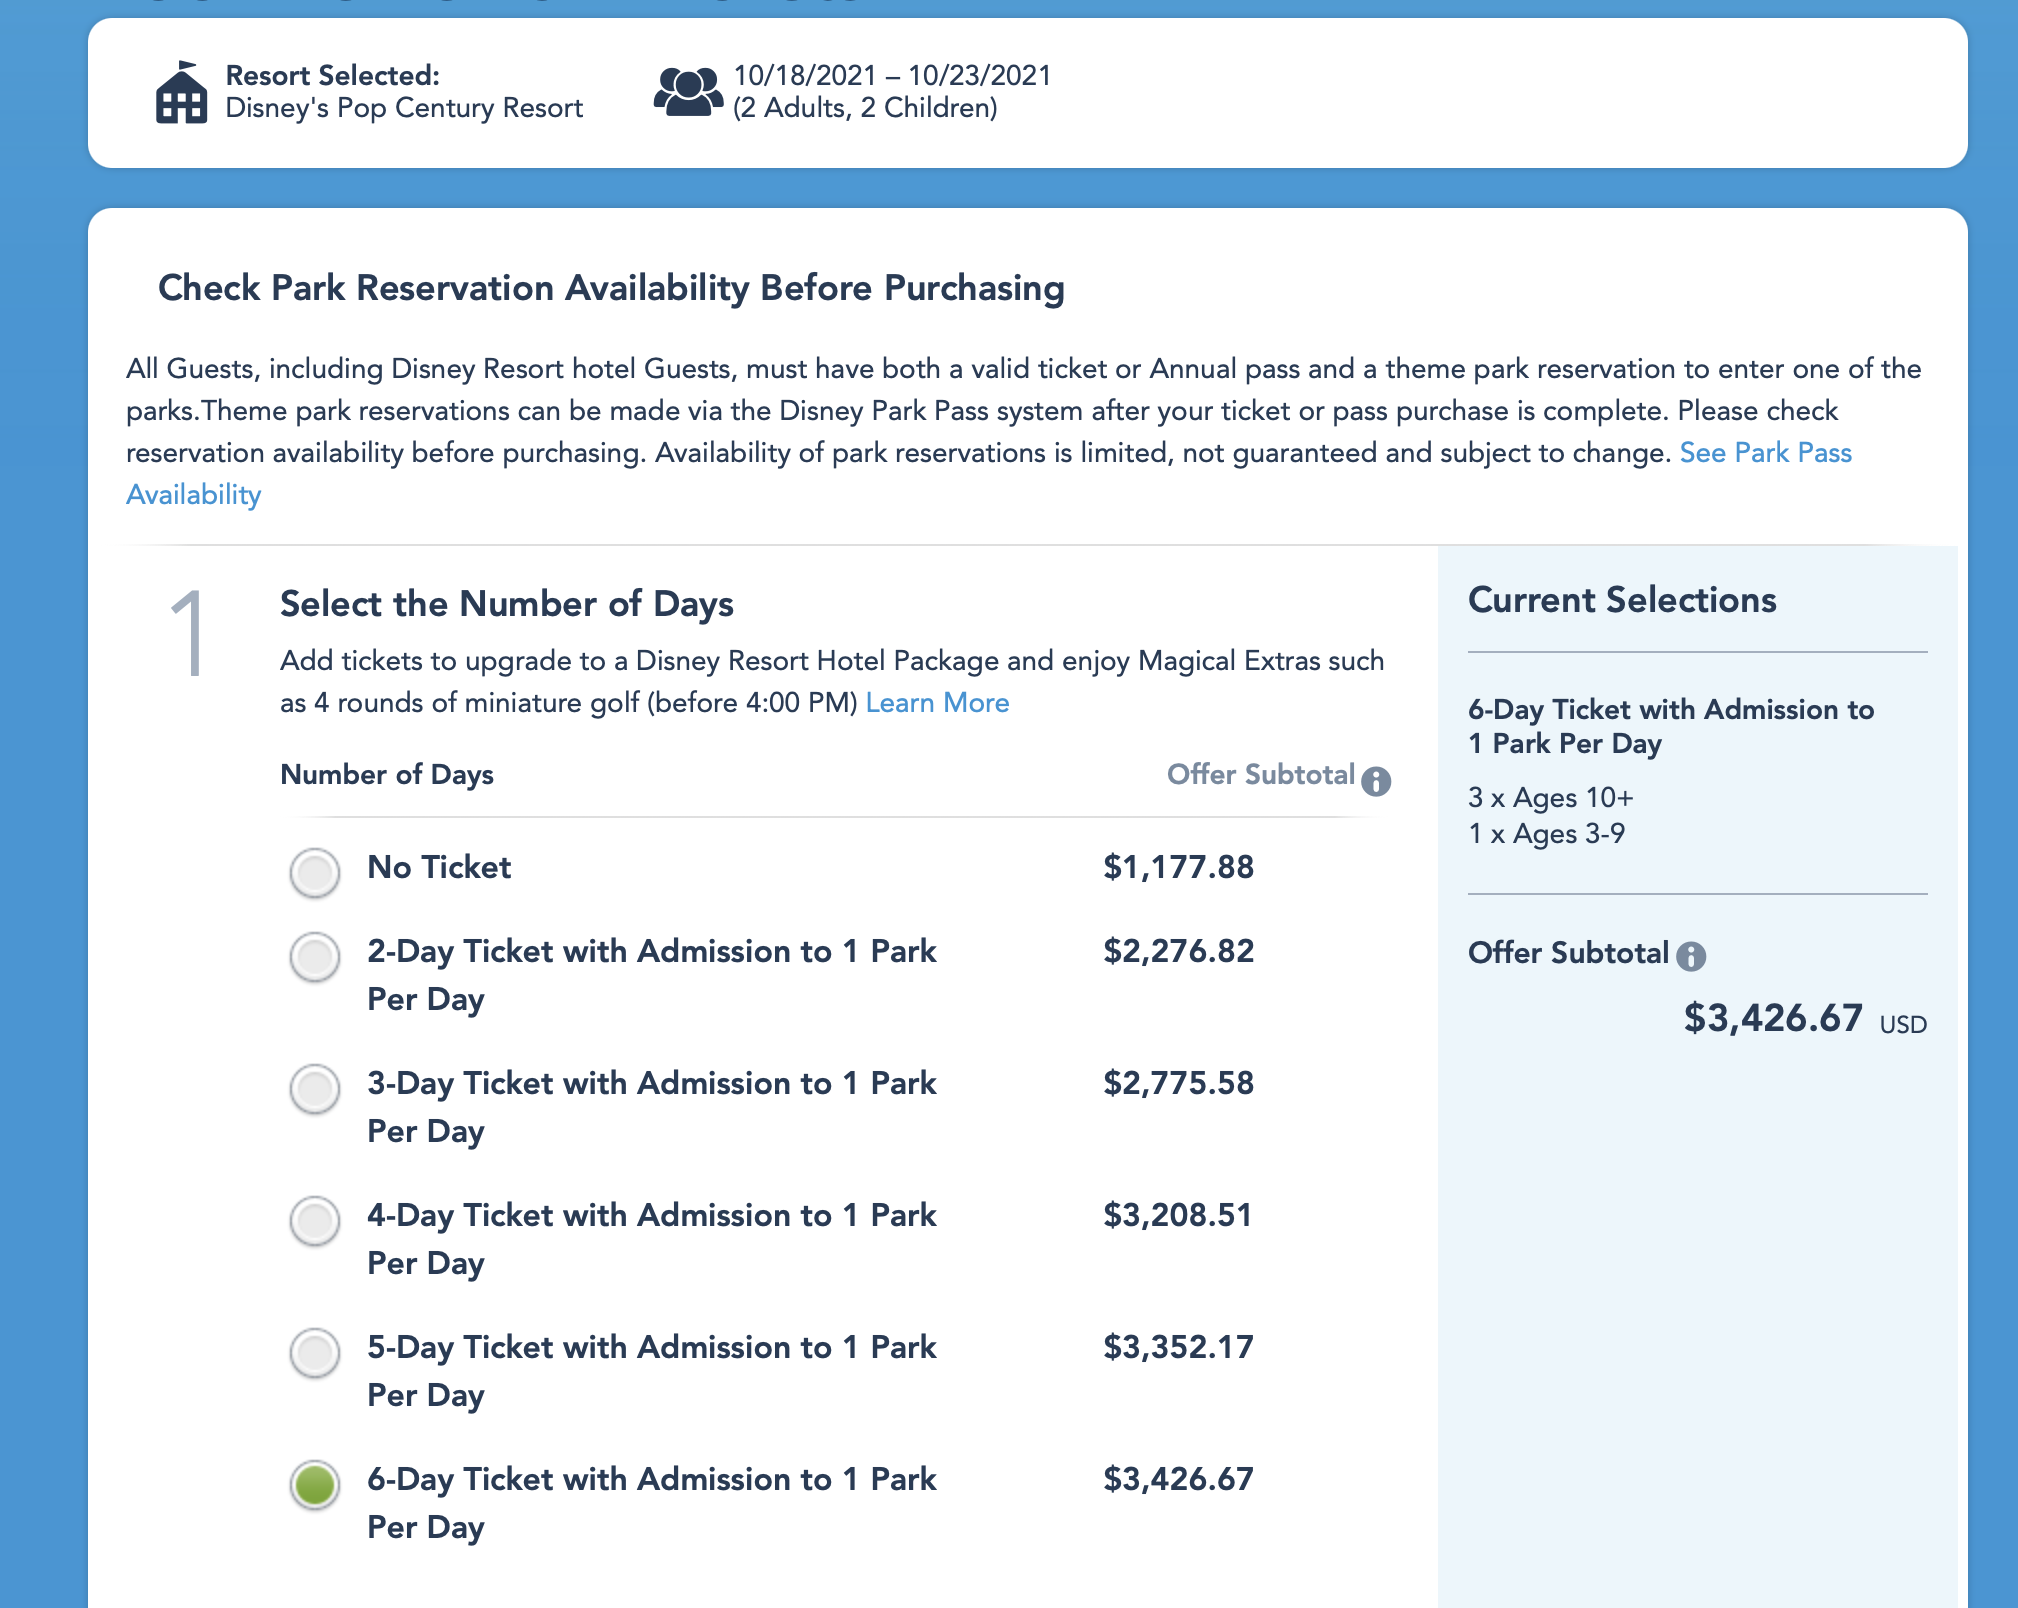2018x1608 pixels.
Task: Select the No Ticket radio button
Action: click(x=315, y=872)
